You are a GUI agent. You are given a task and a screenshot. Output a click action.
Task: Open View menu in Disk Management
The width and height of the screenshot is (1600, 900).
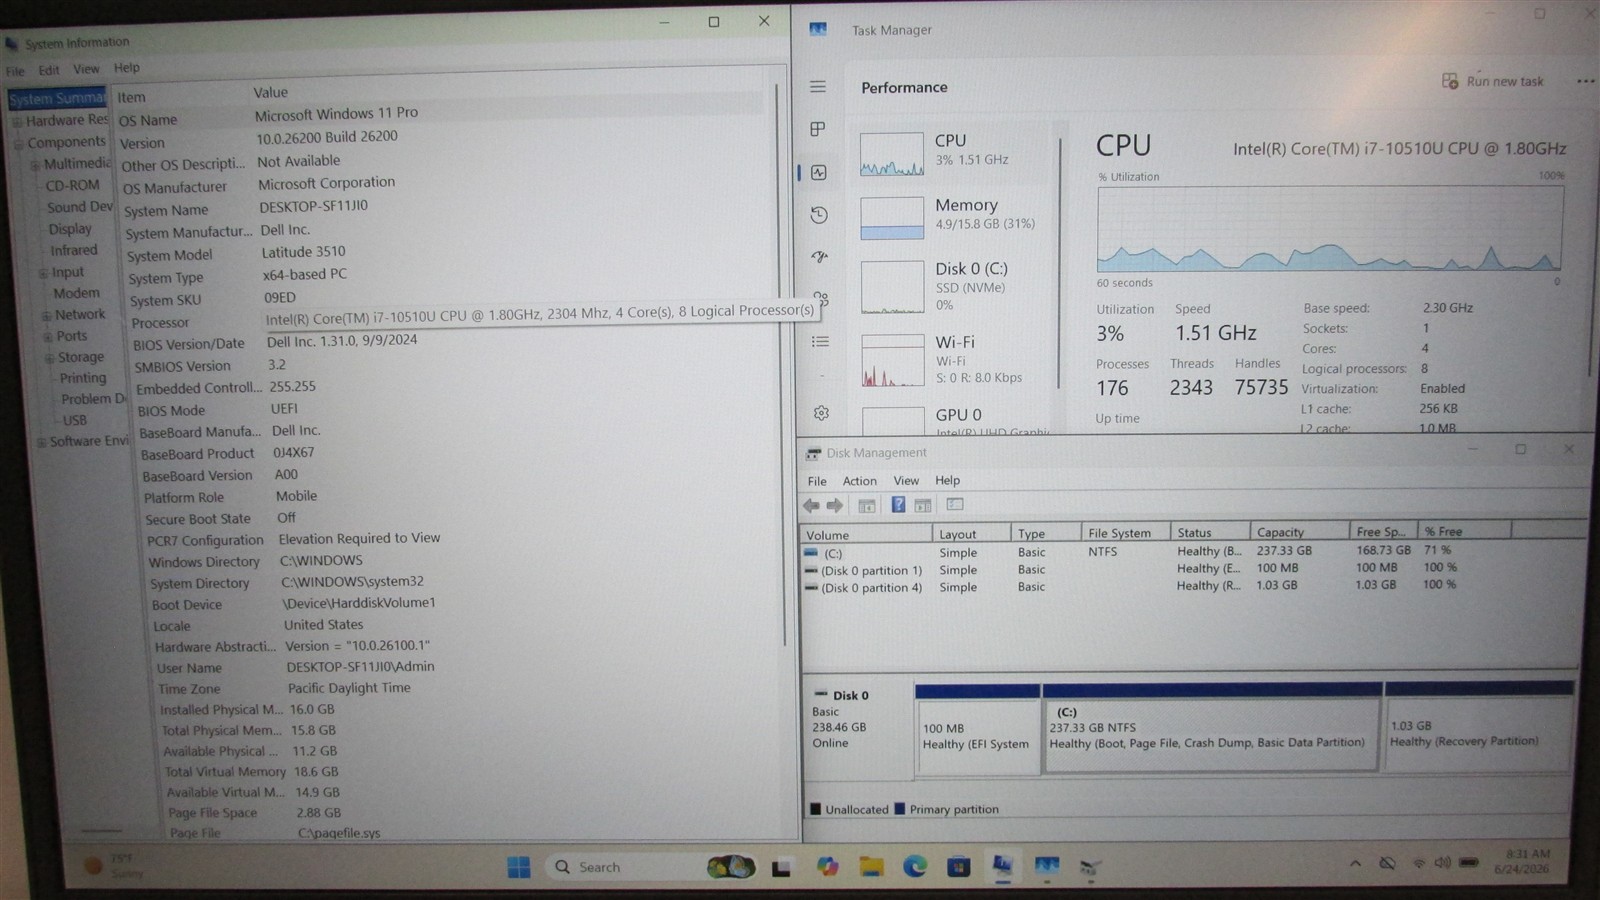[906, 481]
